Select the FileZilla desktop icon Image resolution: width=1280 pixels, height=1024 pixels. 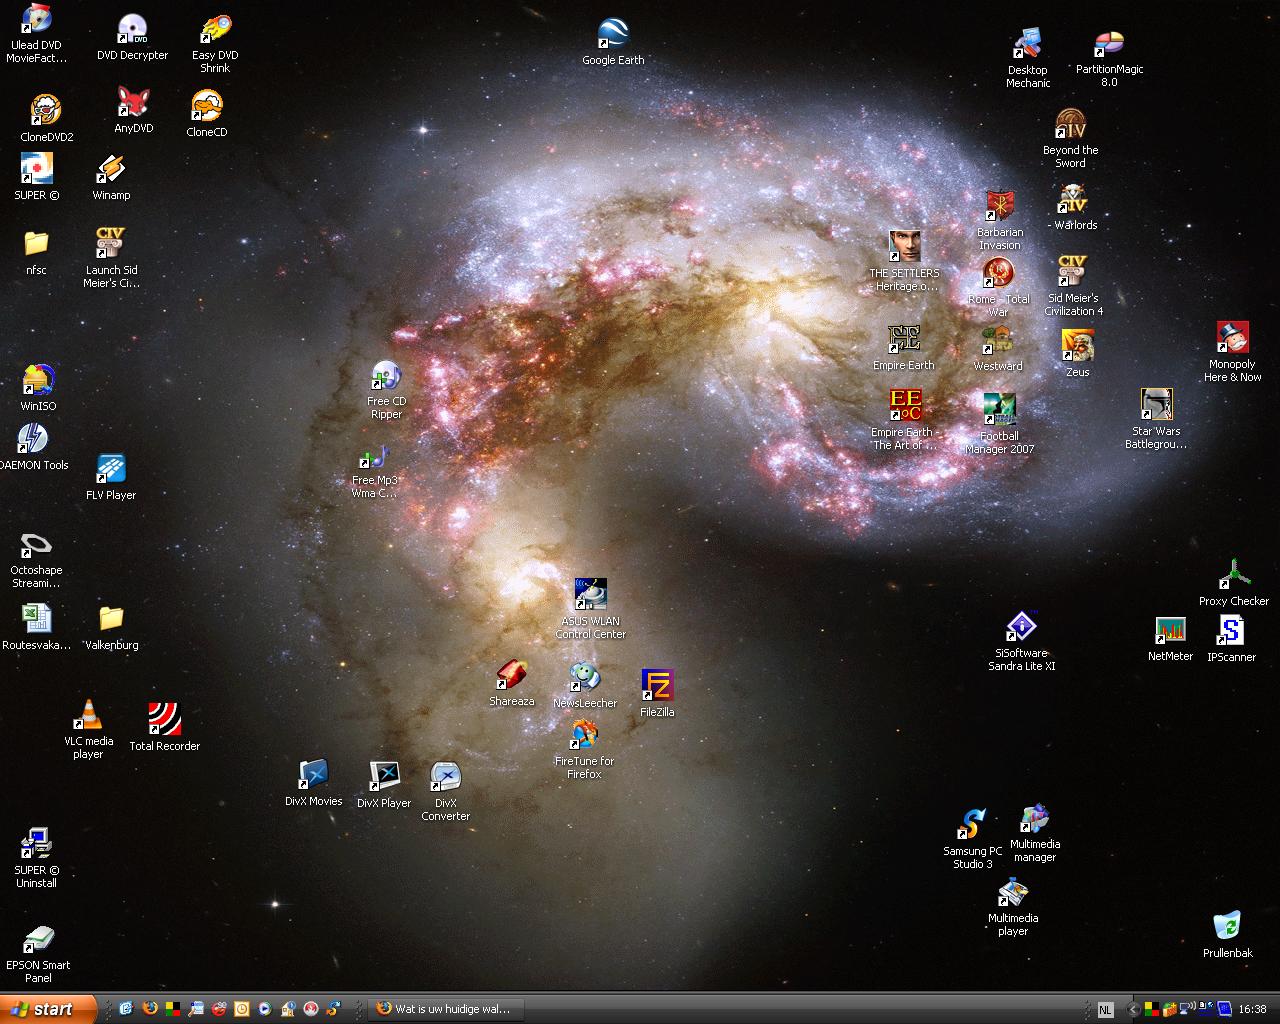click(x=657, y=686)
